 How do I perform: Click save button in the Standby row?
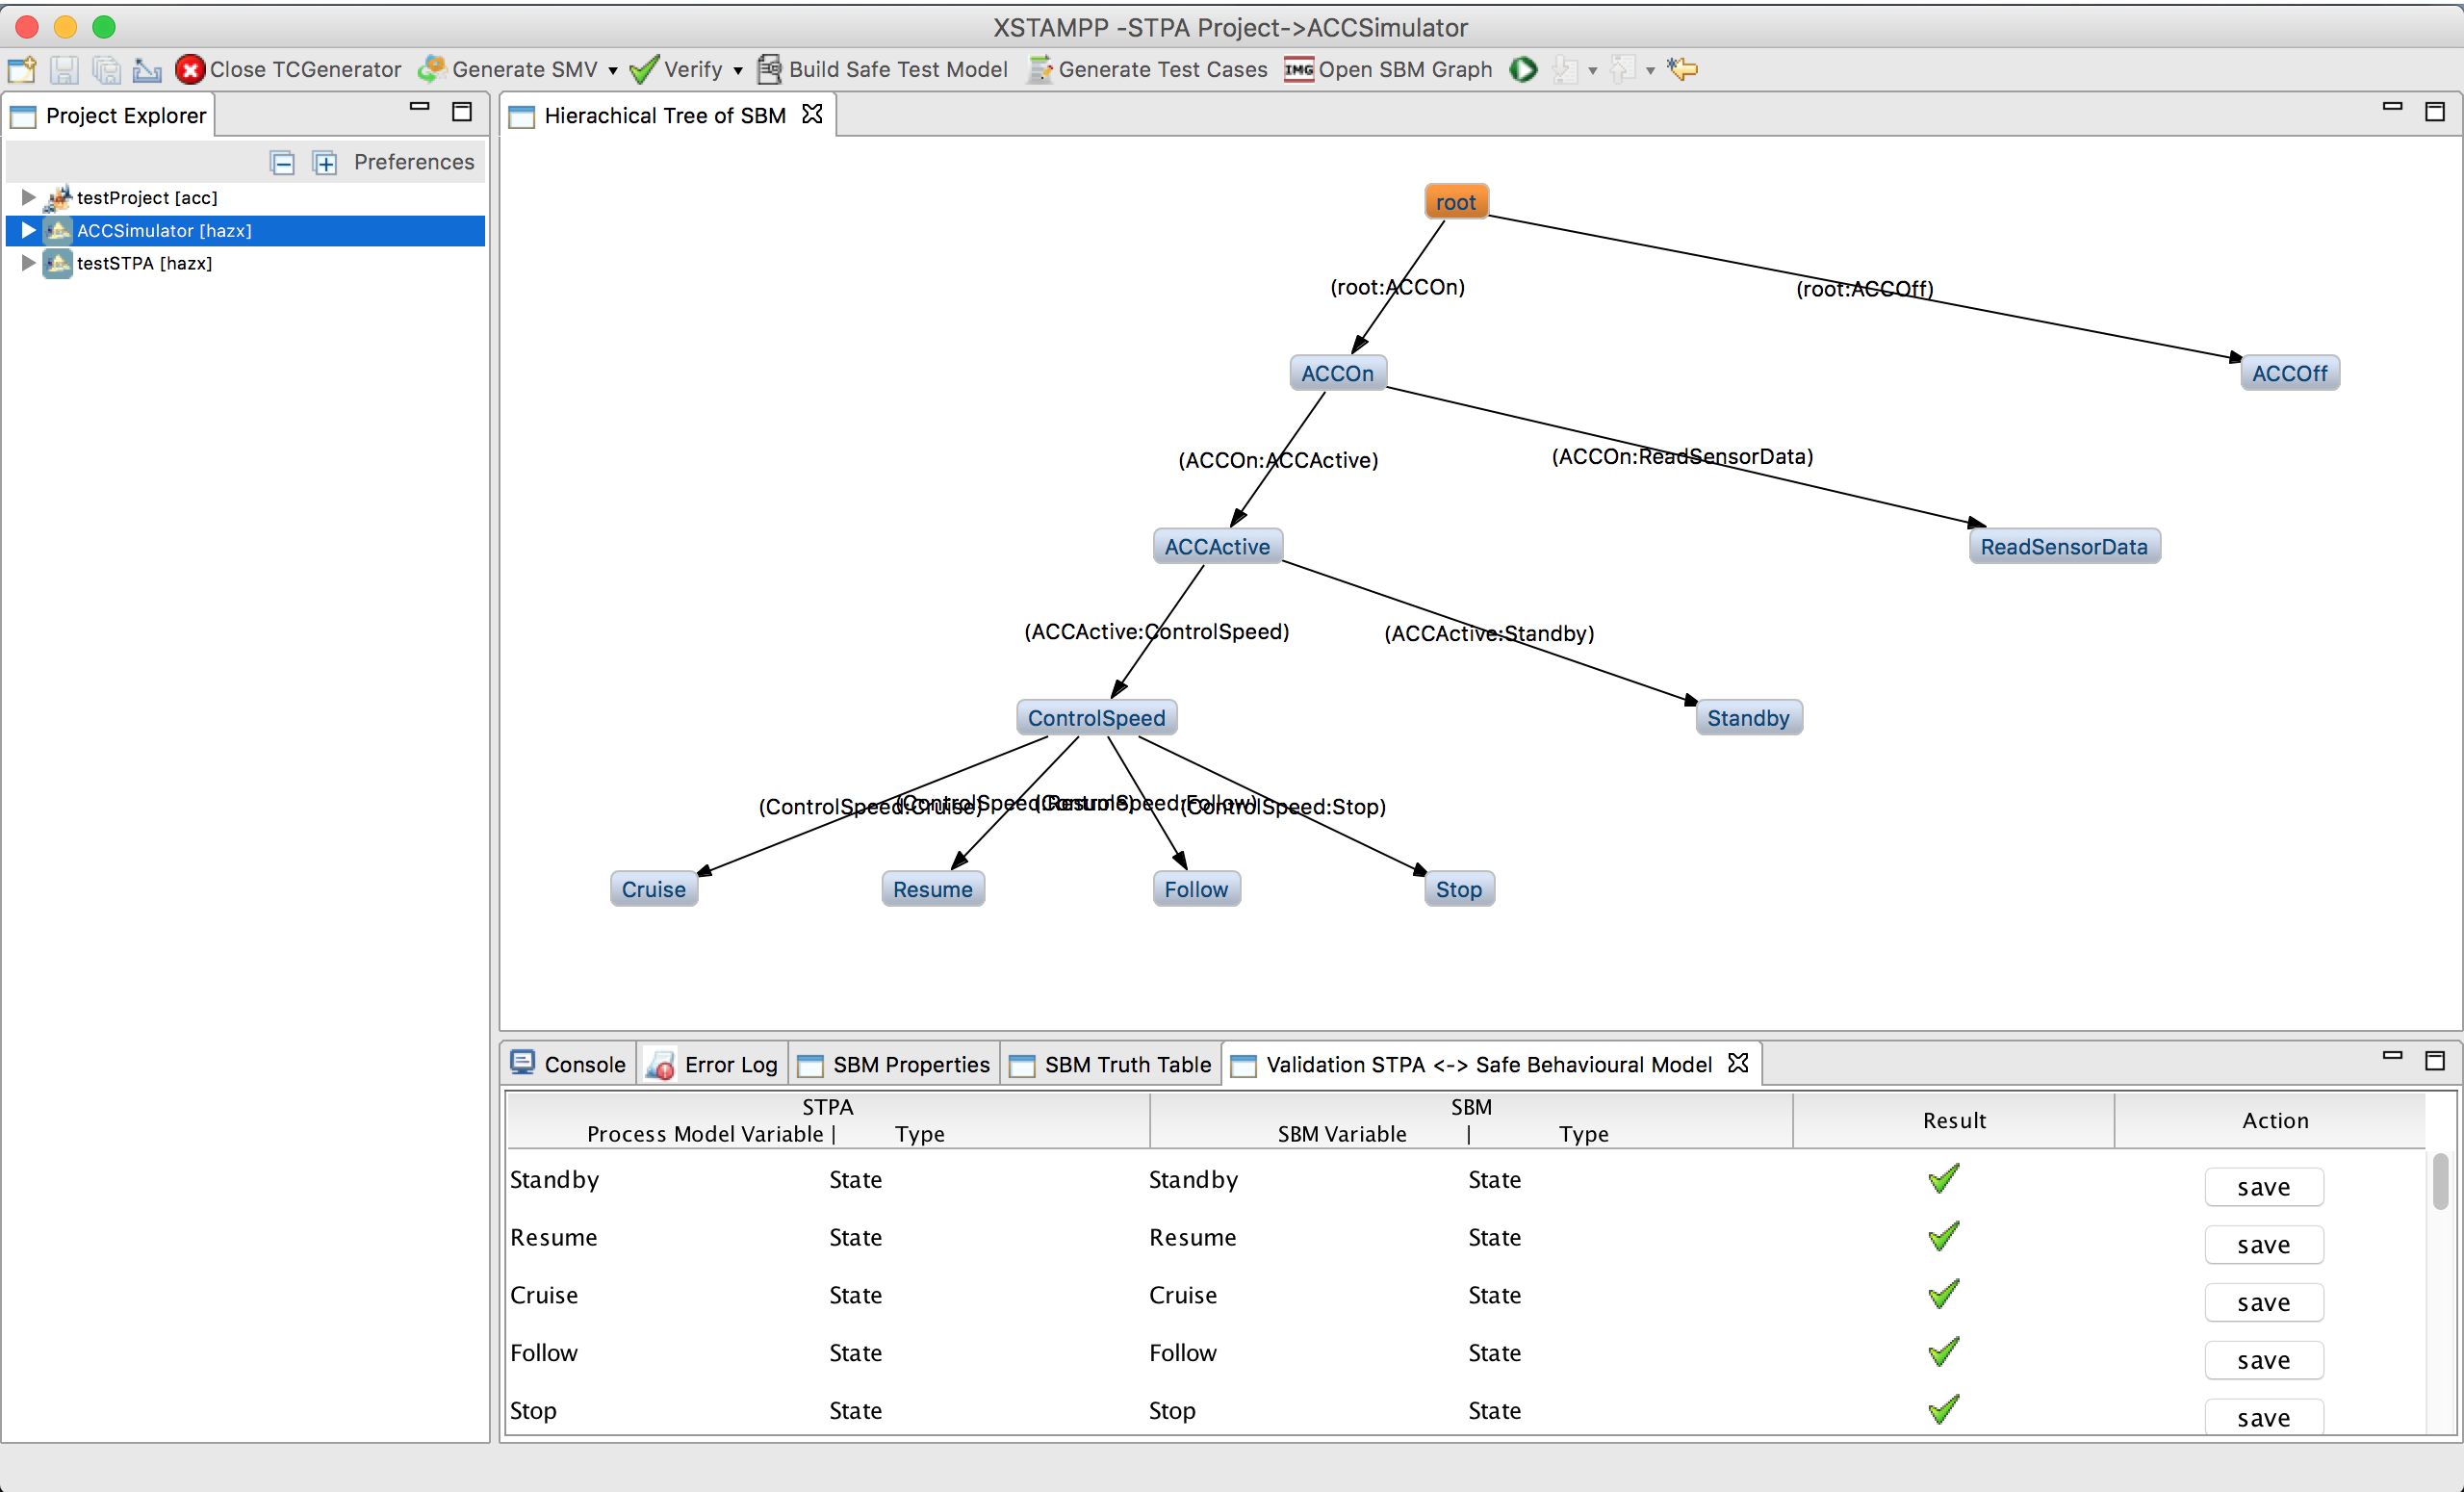click(2262, 1187)
